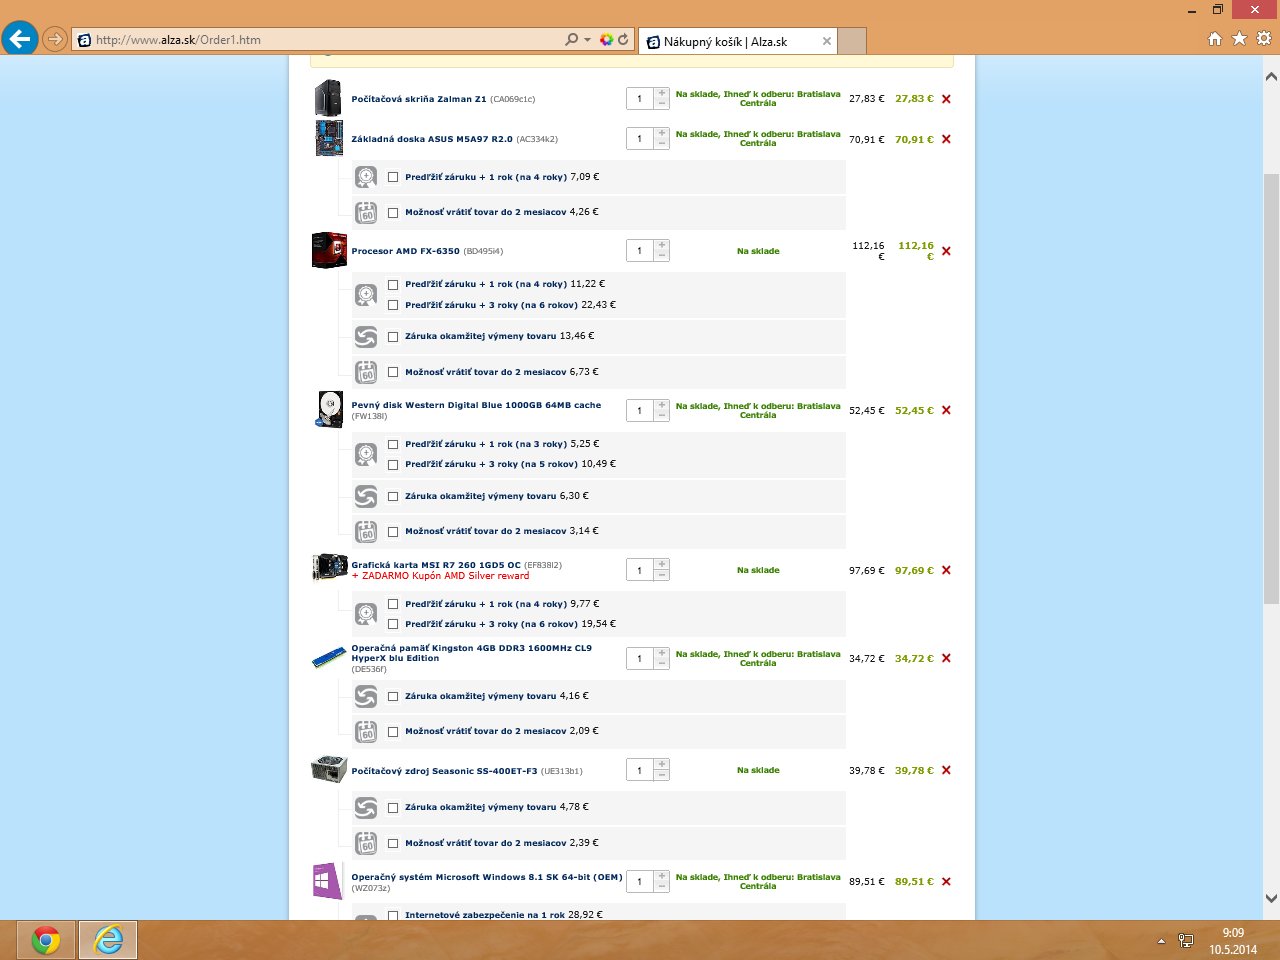Screen dimensions: 1280x960
Task: Check the 2-month return option for 3,14 €
Action: click(393, 532)
